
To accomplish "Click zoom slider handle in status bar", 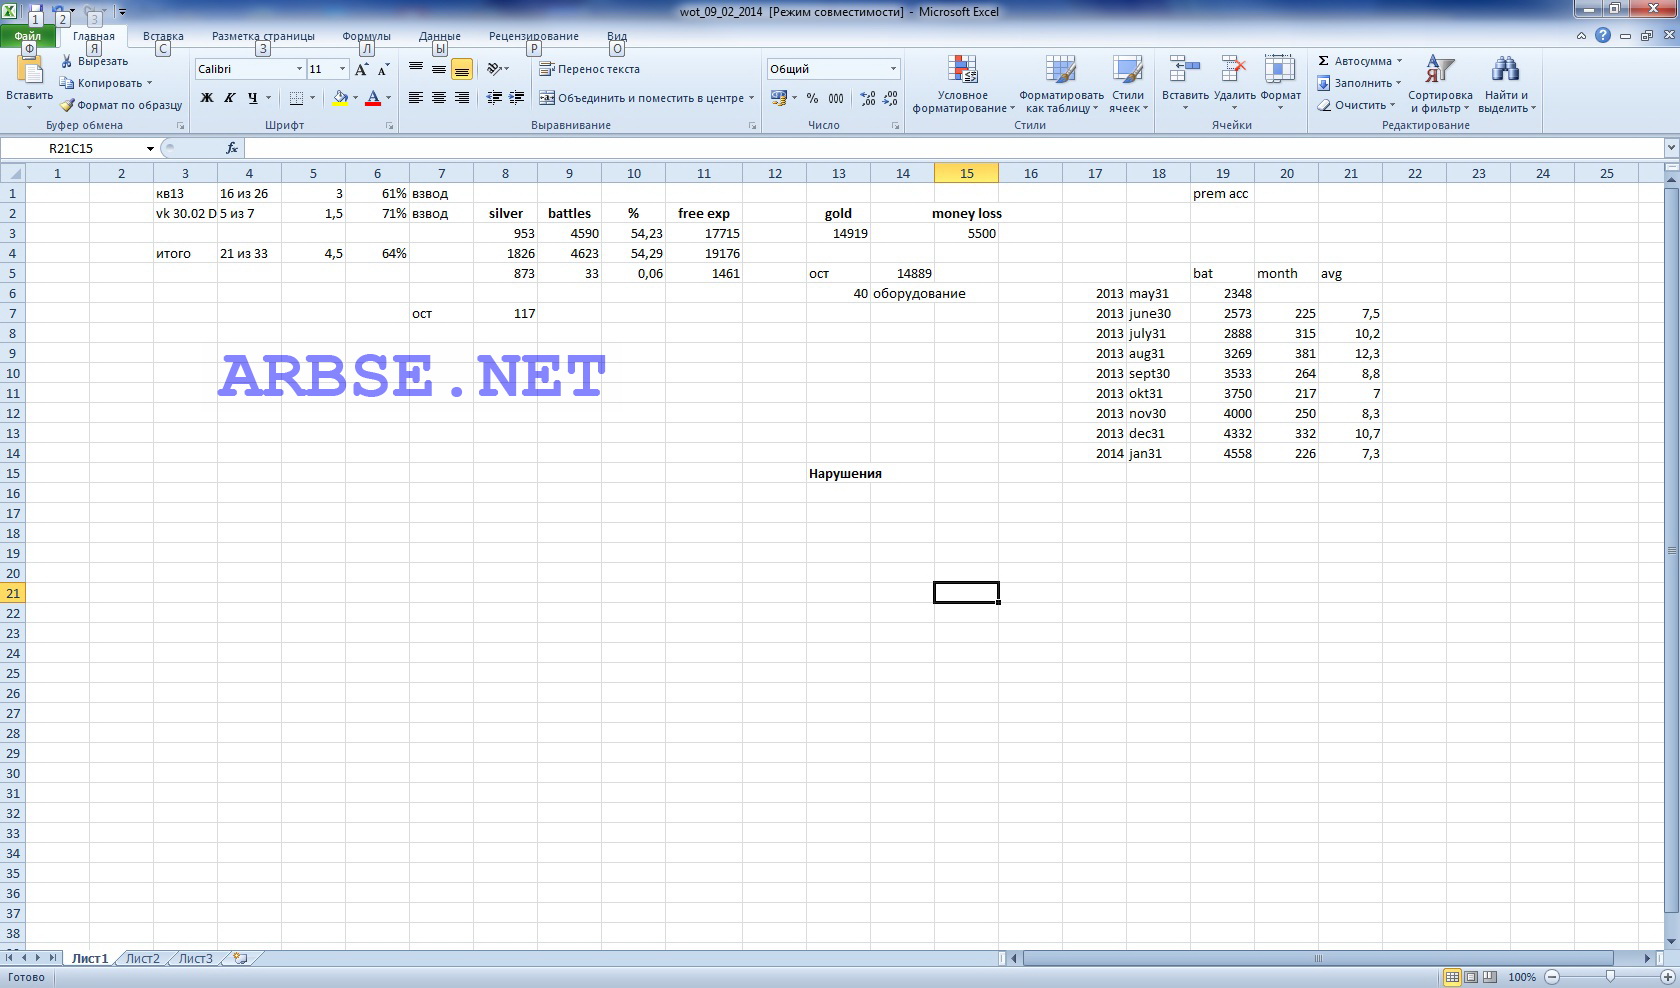I will 1610,976.
